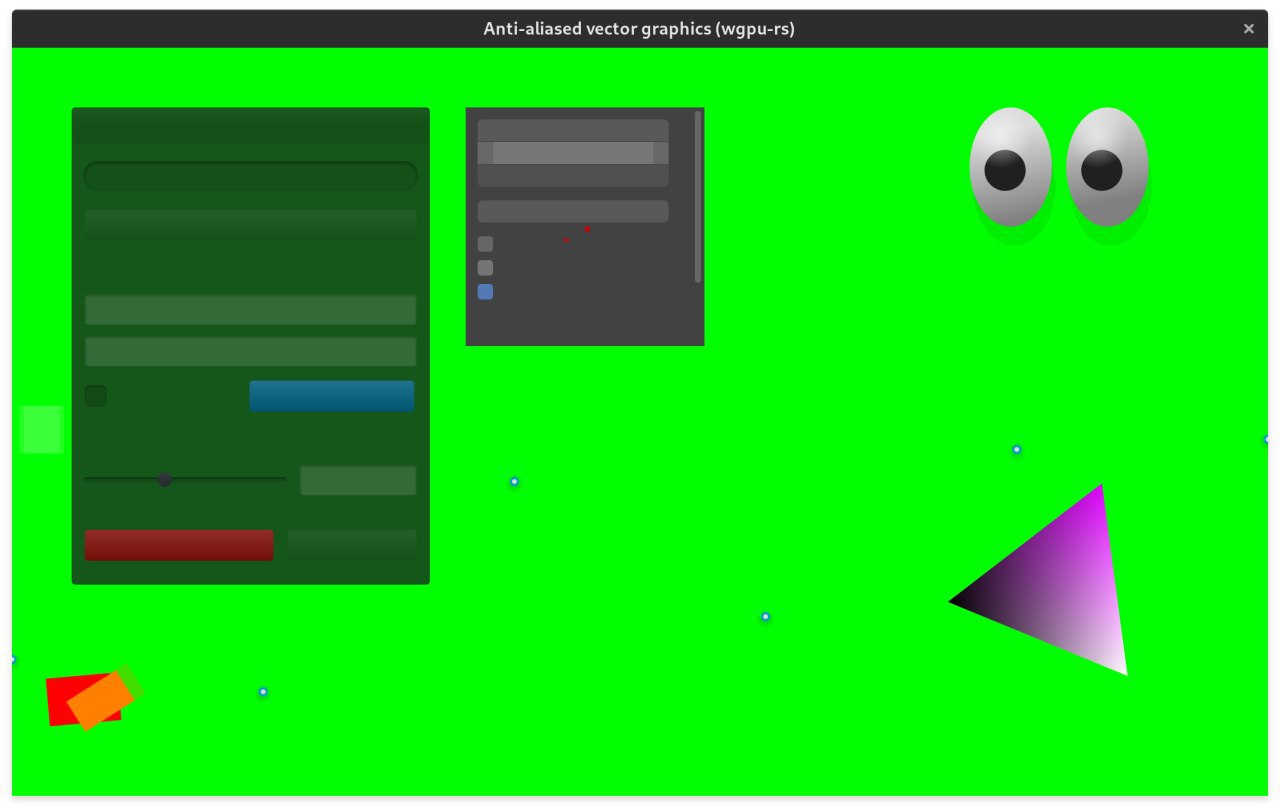1280x809 pixels.
Task: Click the gray panel's vertical scrollbar
Action: pyautogui.click(x=698, y=197)
